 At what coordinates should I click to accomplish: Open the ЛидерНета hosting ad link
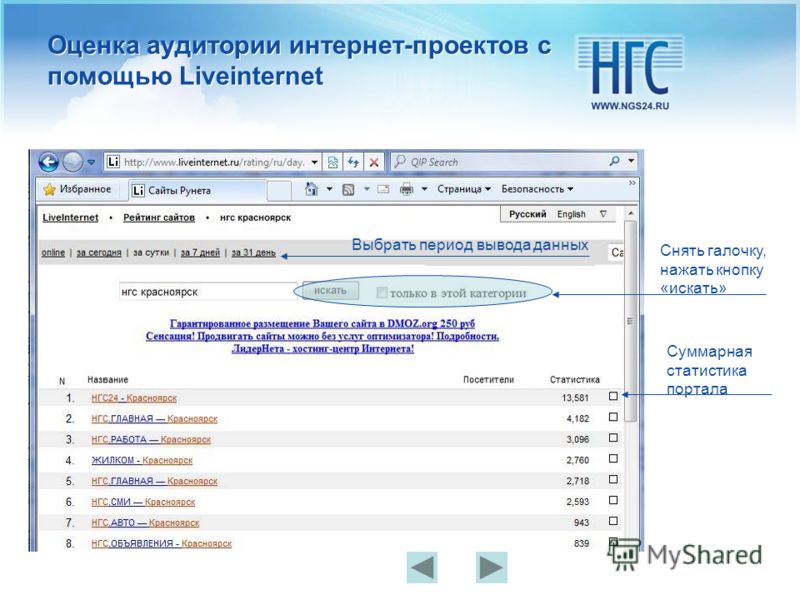[322, 349]
